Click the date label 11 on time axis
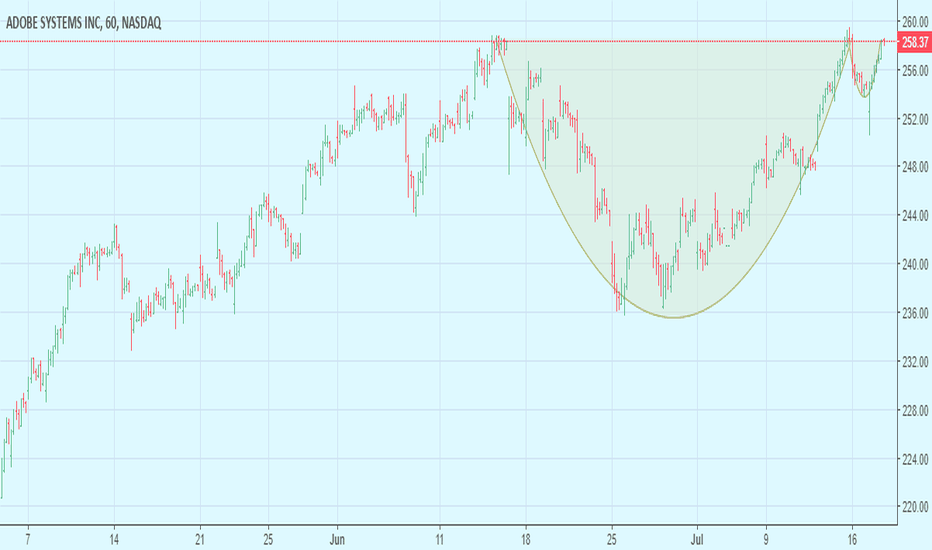Screen dimensions: 932x550 click(x=439, y=540)
